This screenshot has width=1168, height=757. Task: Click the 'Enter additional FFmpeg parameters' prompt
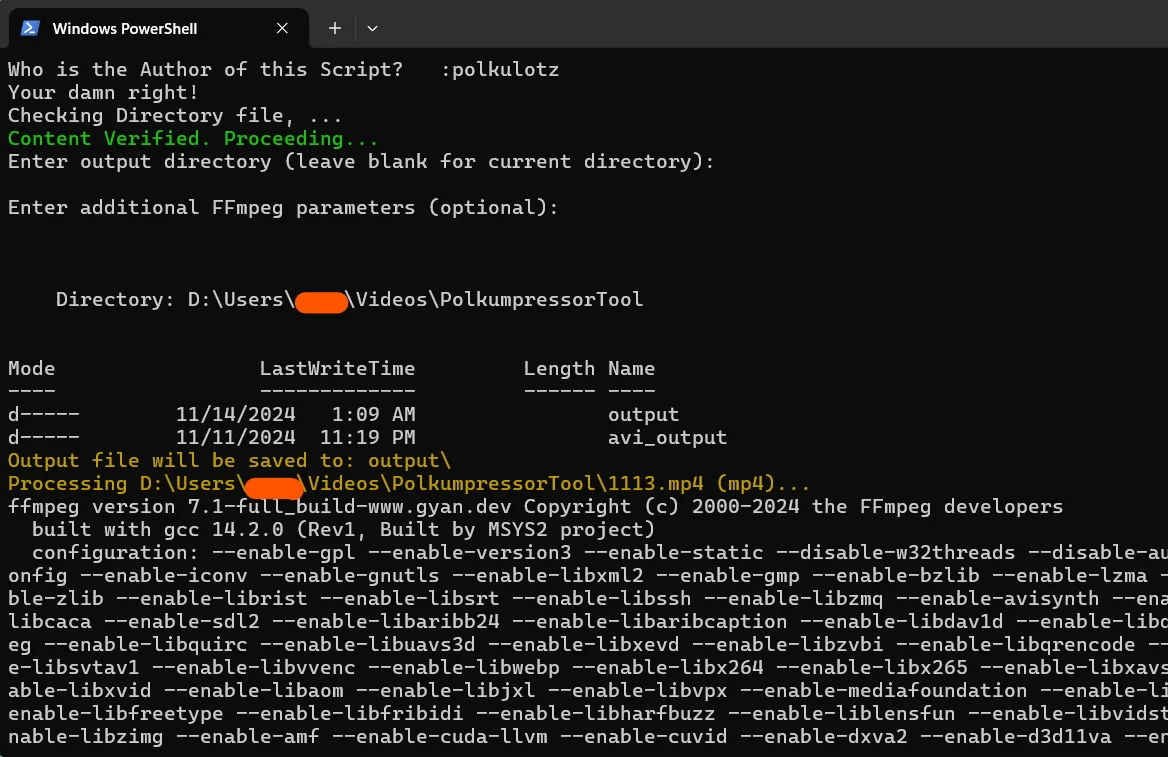point(282,207)
